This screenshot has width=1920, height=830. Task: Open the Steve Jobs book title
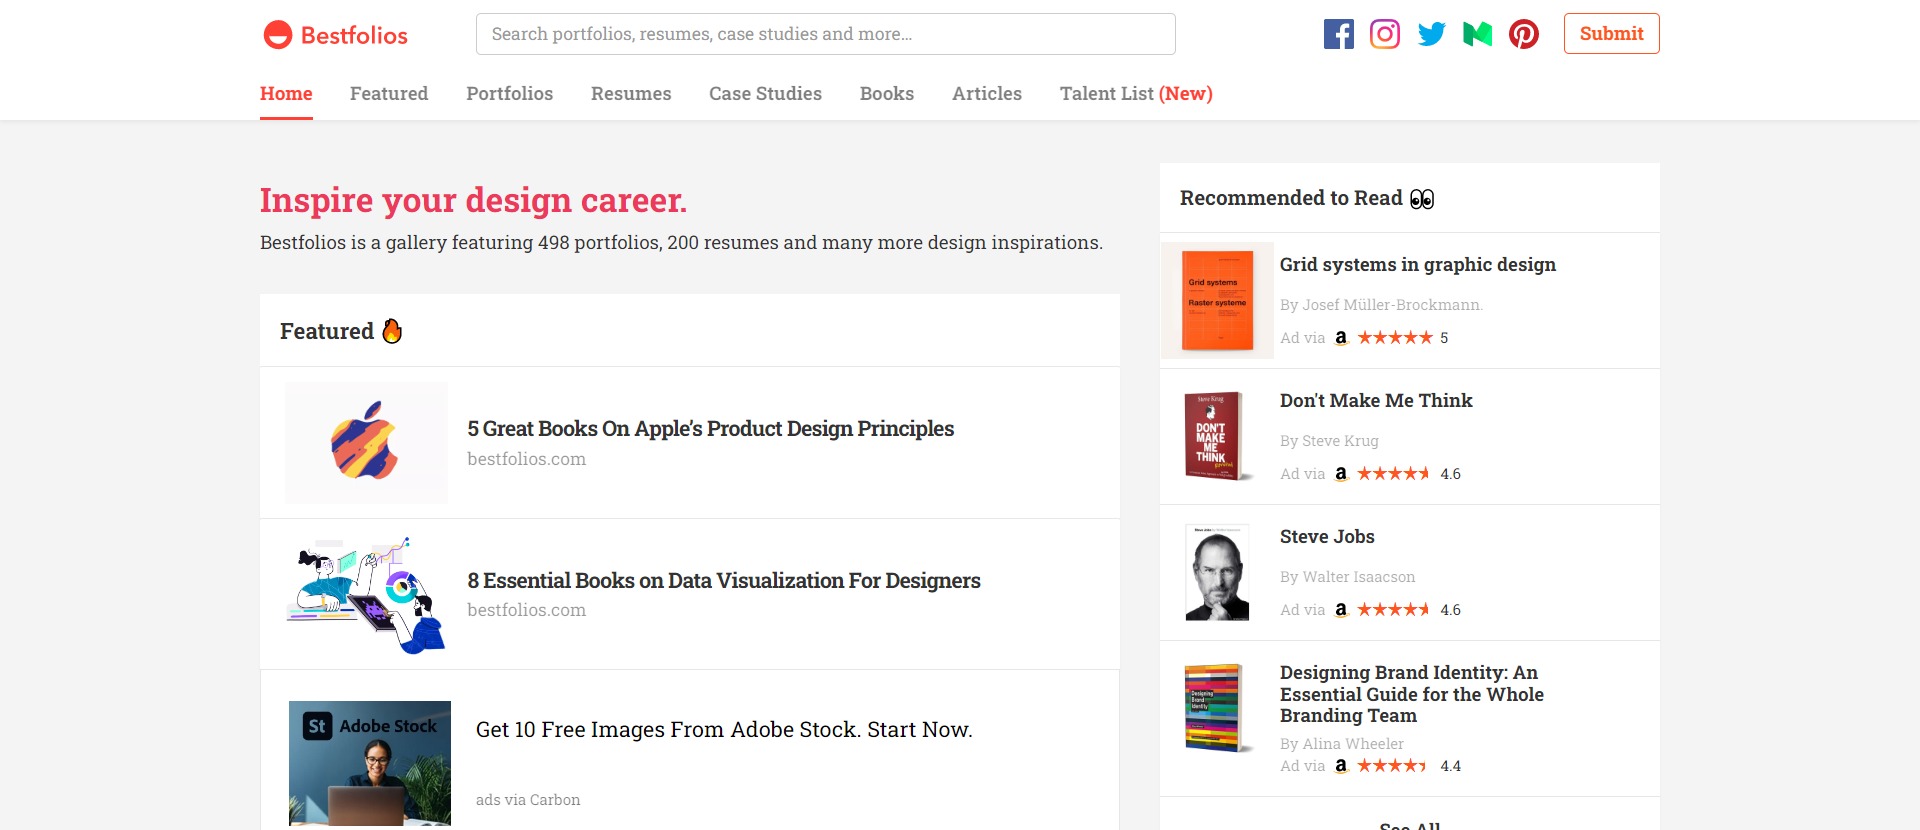[1327, 537]
